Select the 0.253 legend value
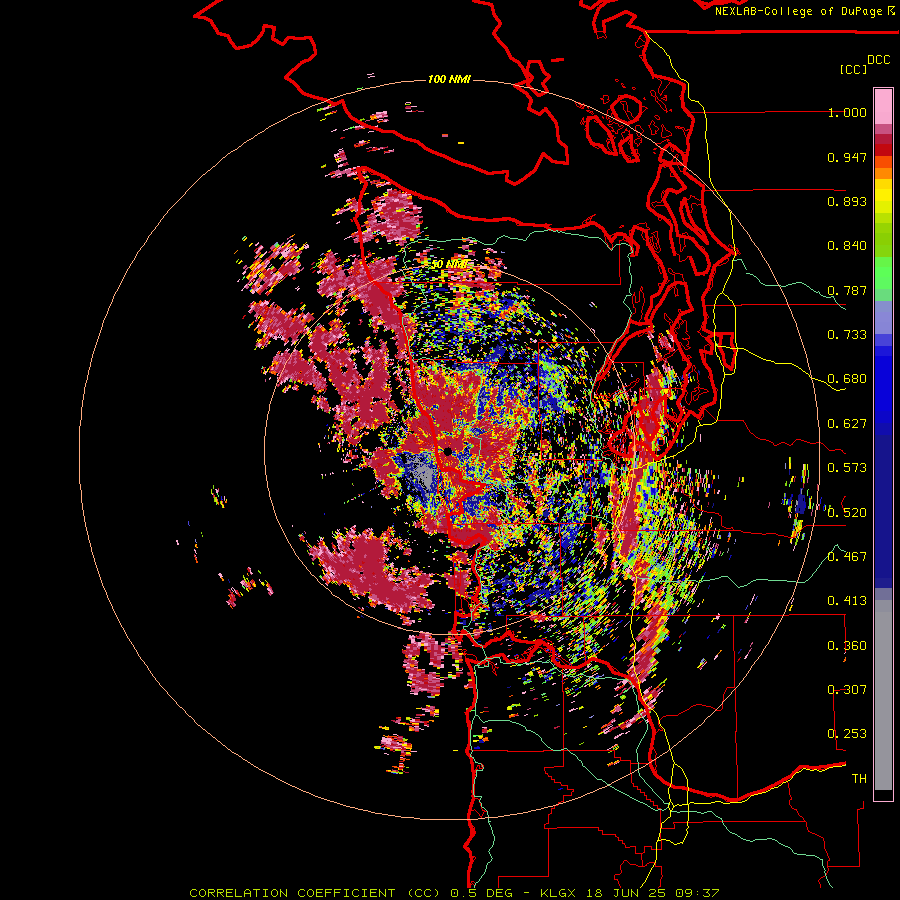 coord(847,734)
